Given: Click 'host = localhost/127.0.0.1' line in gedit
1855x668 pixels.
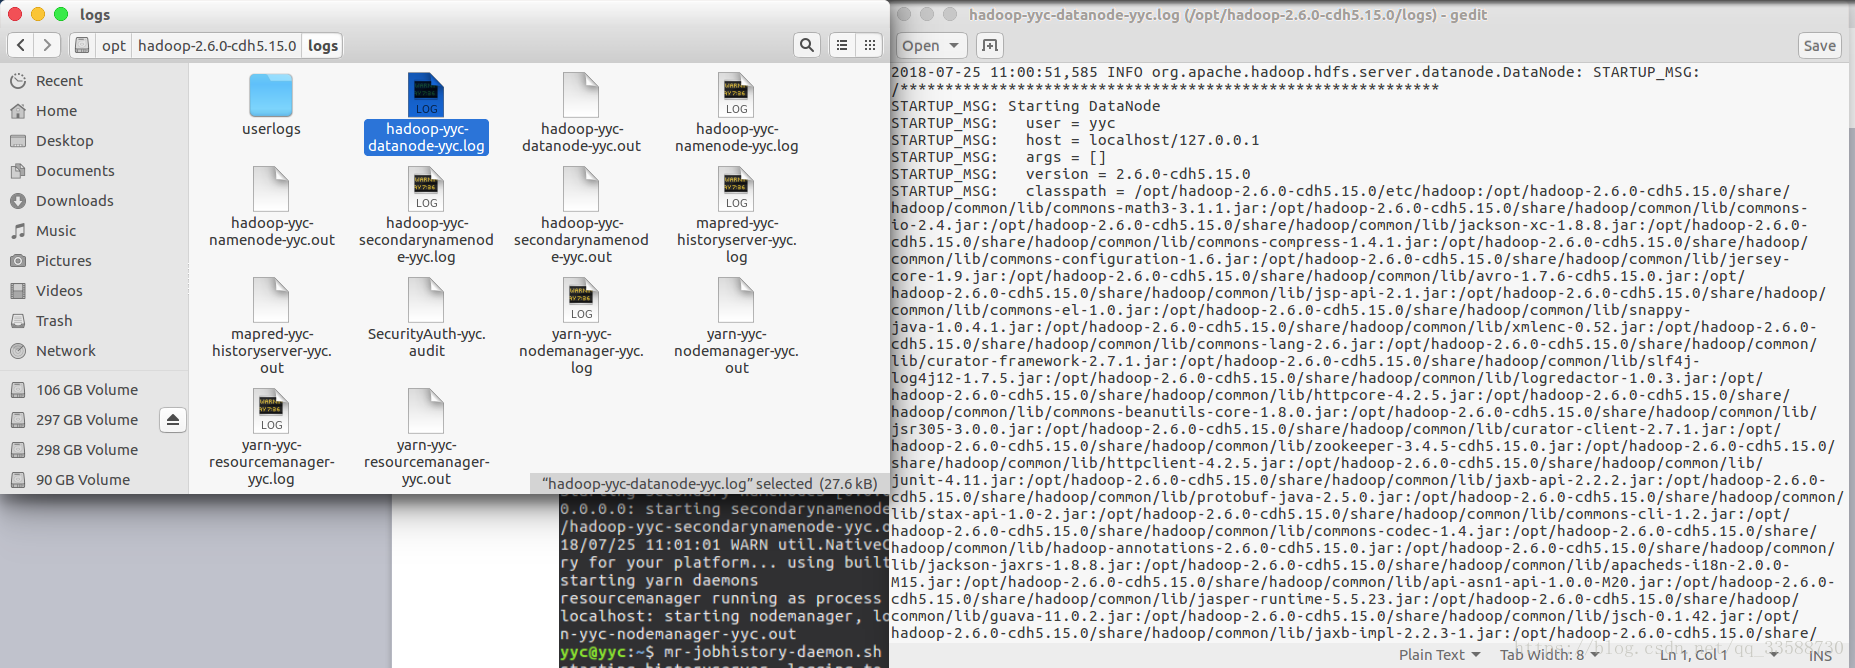Looking at the screenshot, I should point(1075,140).
